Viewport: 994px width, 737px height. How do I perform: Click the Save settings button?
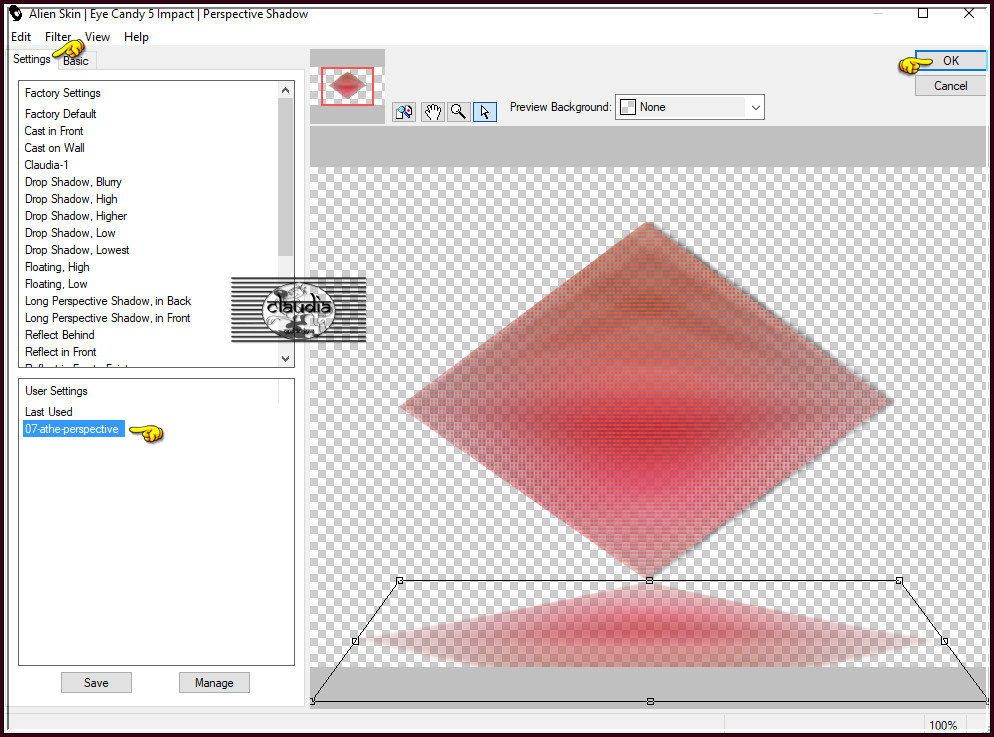(96, 683)
